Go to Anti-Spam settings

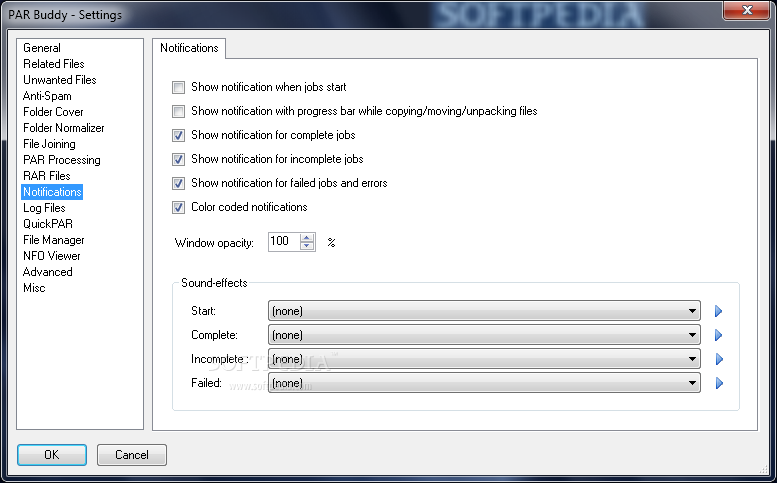pyautogui.click(x=48, y=96)
